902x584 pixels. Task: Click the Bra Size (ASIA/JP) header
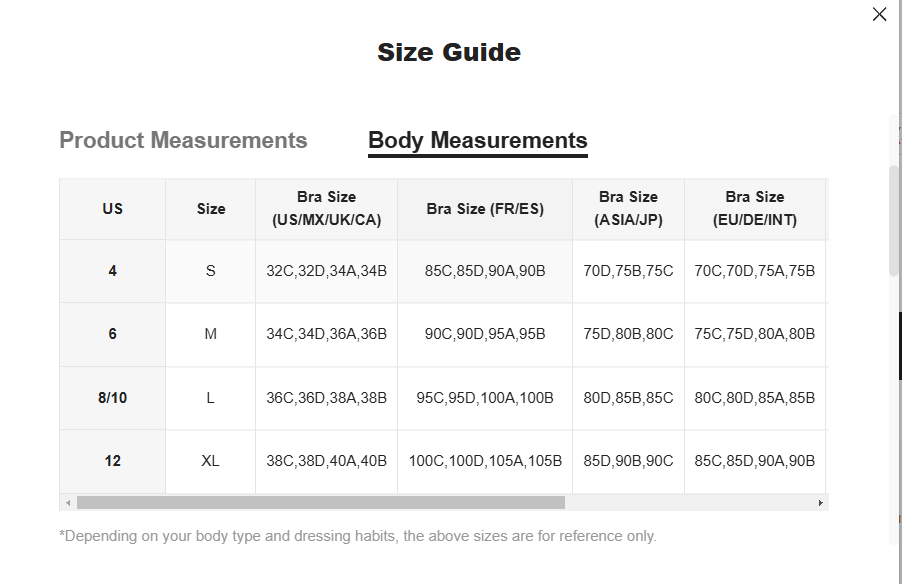[628, 209]
